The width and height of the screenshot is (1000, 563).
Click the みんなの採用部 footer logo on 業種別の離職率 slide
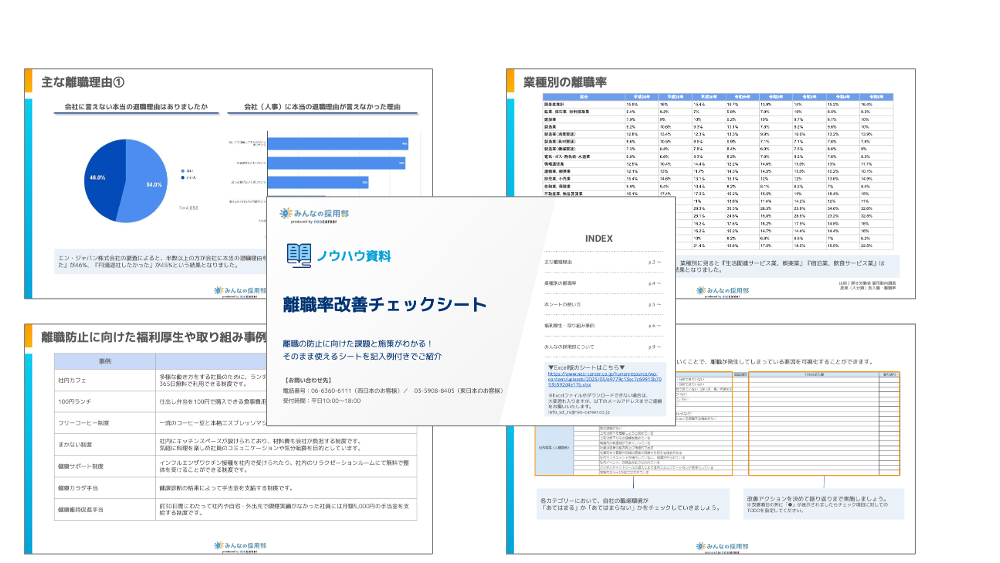click(x=723, y=291)
